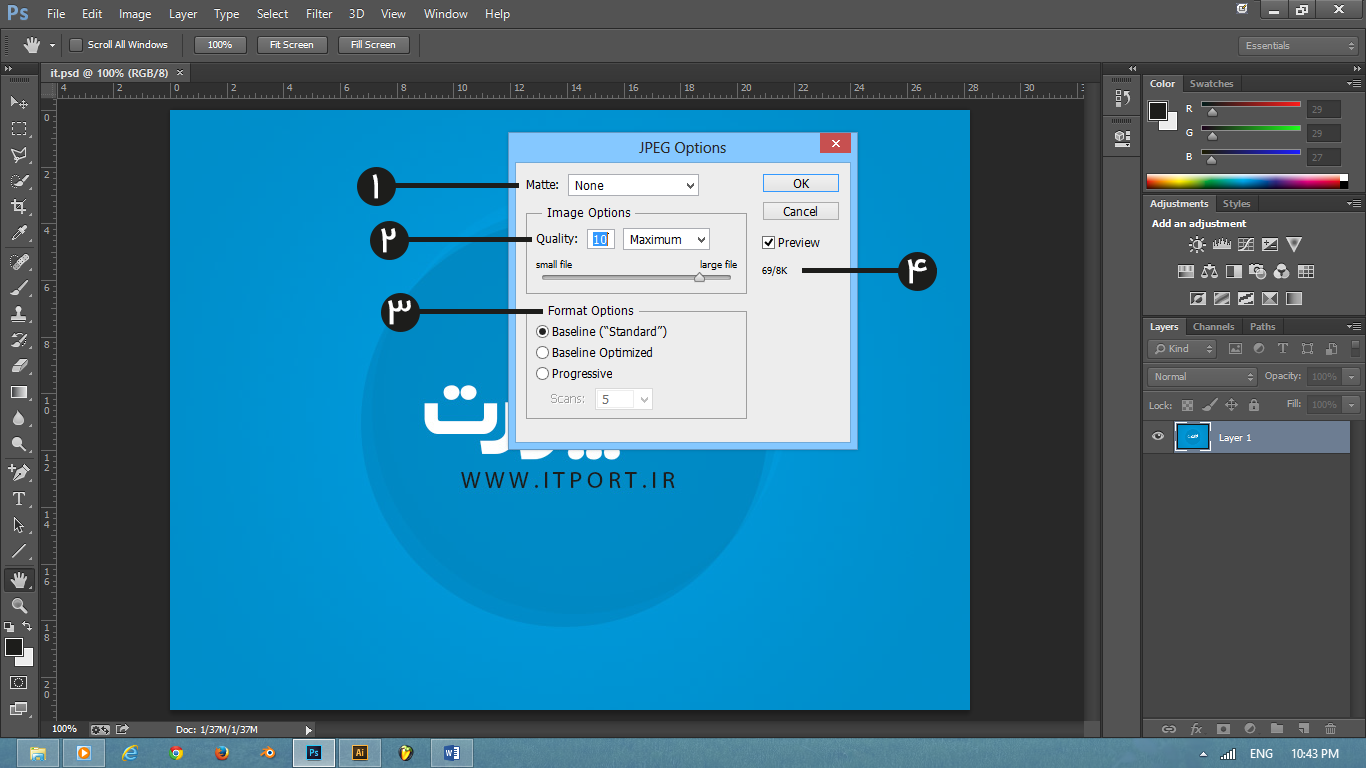Toggle lock all icon

click(x=1254, y=405)
